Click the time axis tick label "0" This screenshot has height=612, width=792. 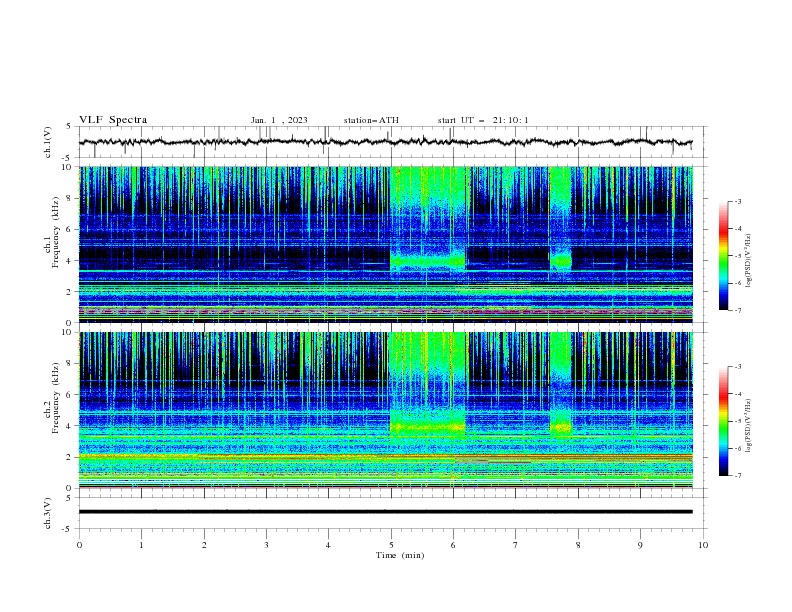(x=79, y=545)
